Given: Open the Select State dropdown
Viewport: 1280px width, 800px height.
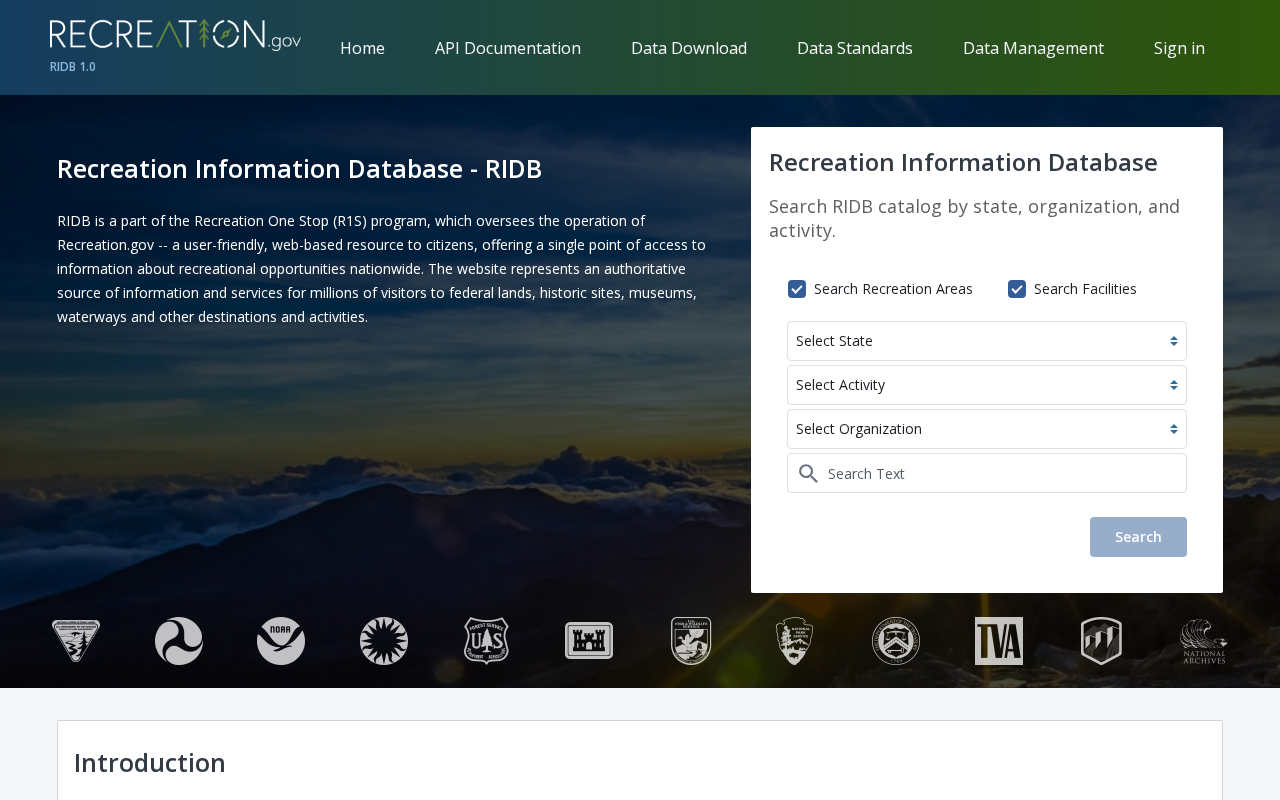Looking at the screenshot, I should click(987, 341).
